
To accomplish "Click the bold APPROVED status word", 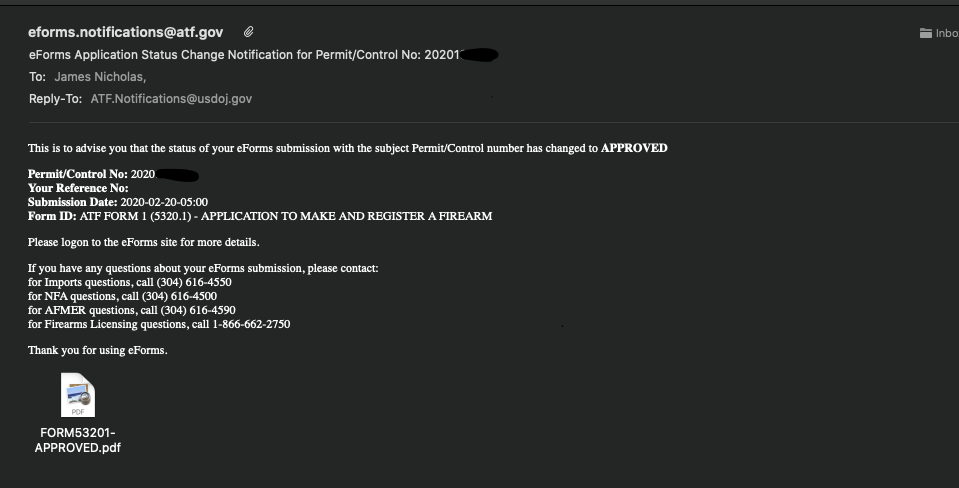I will click(634, 148).
